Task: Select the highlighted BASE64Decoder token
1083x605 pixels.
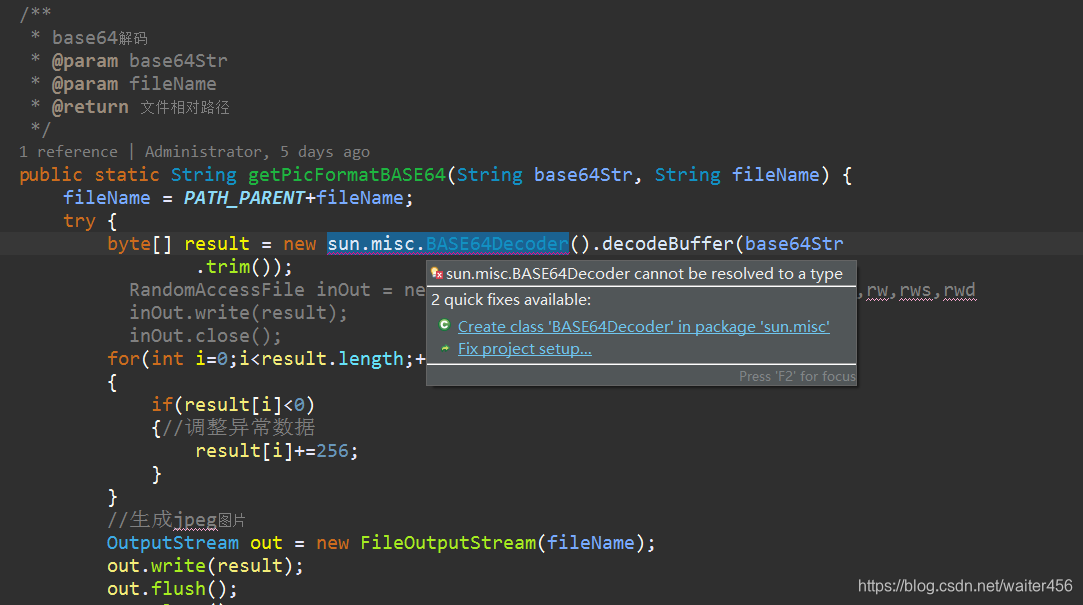Action: pos(497,243)
